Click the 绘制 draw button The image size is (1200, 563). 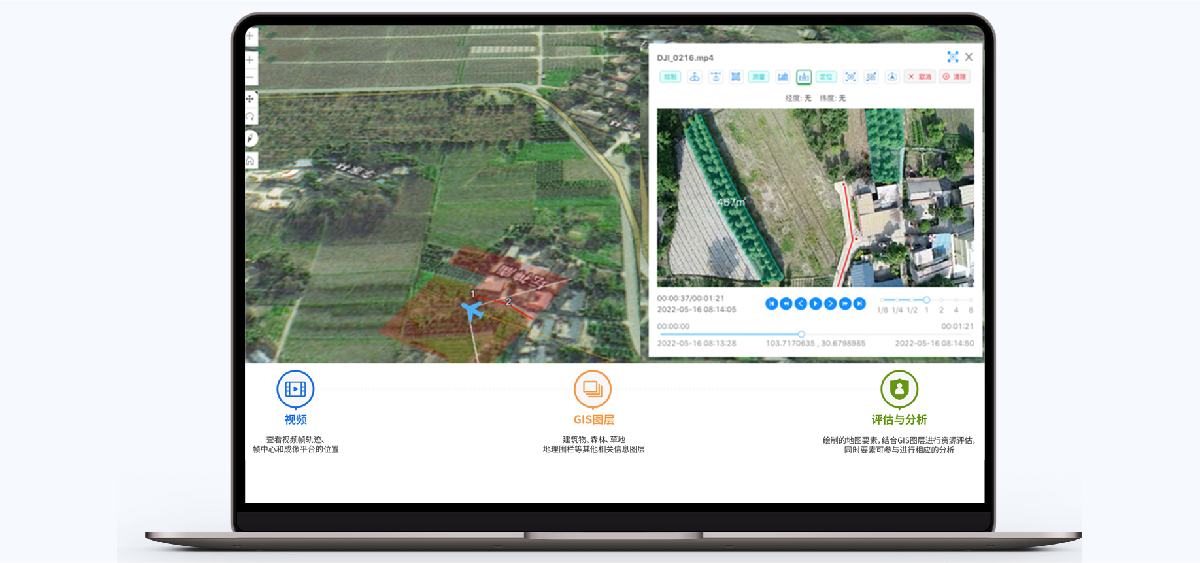tap(670, 76)
